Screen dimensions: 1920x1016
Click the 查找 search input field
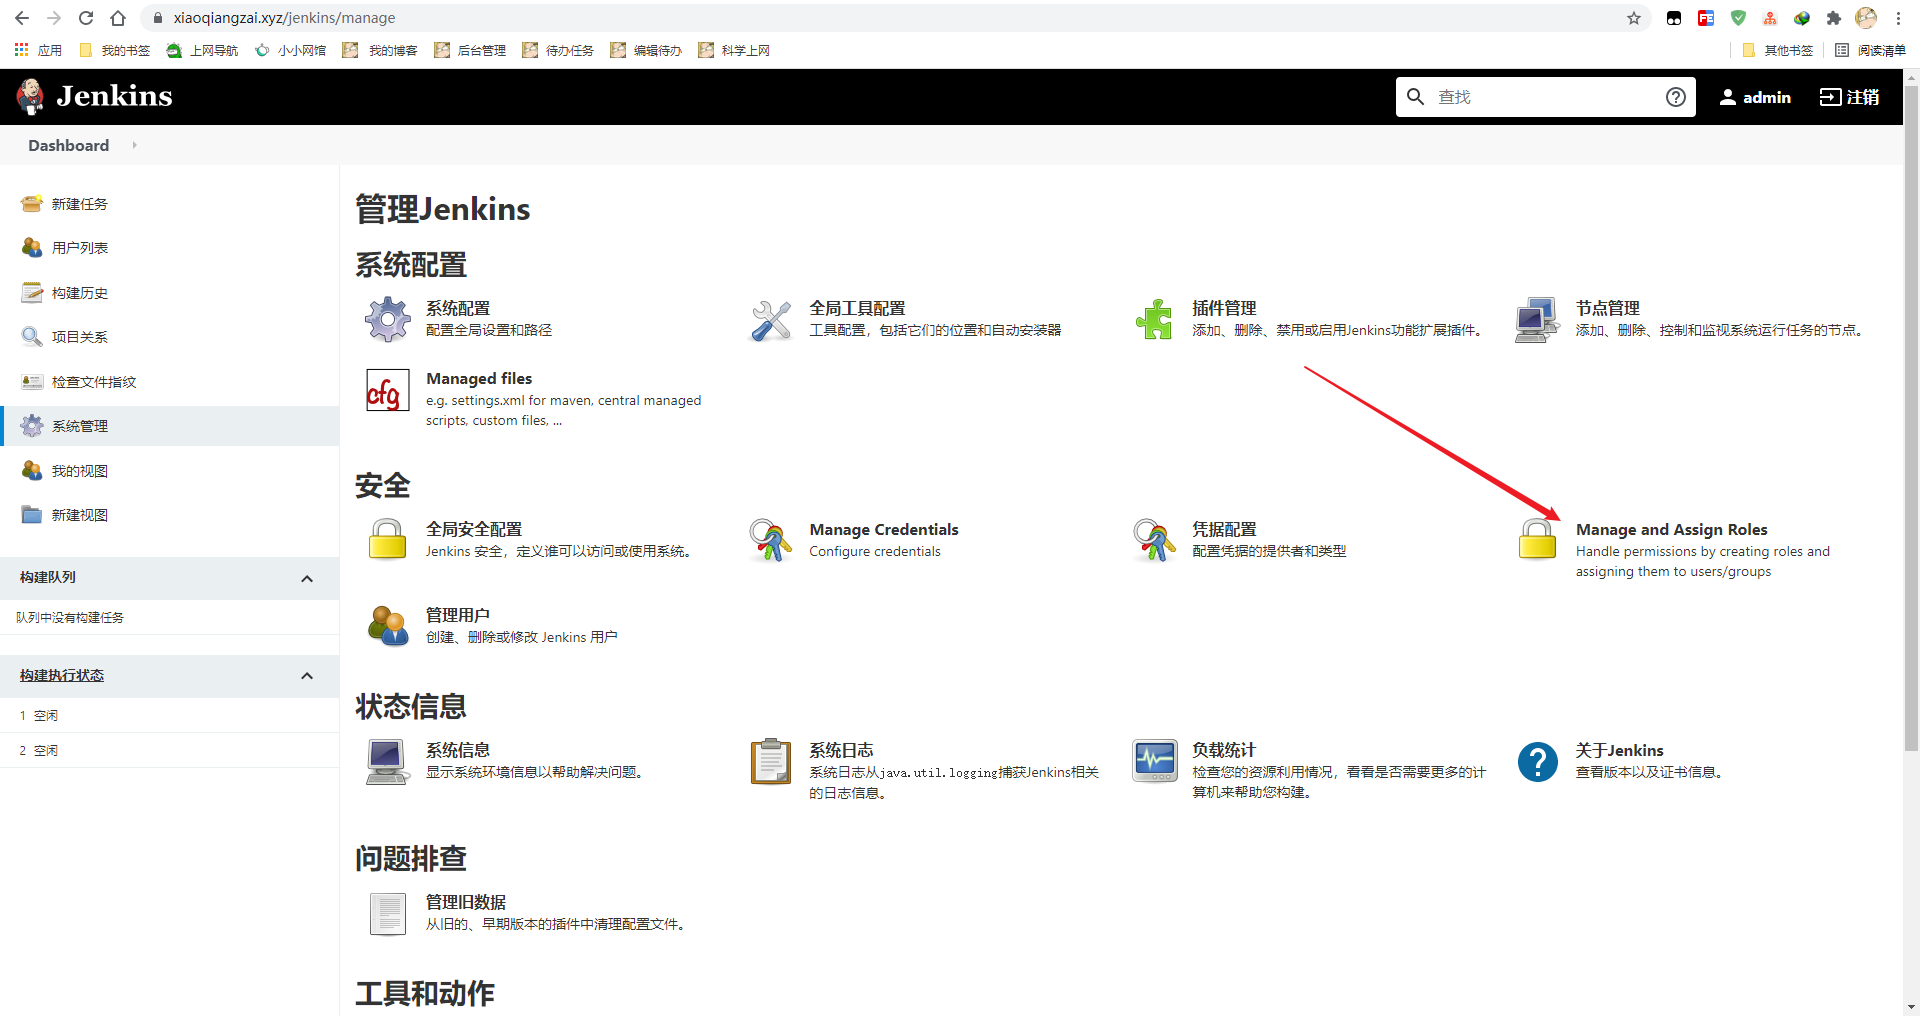point(1545,97)
